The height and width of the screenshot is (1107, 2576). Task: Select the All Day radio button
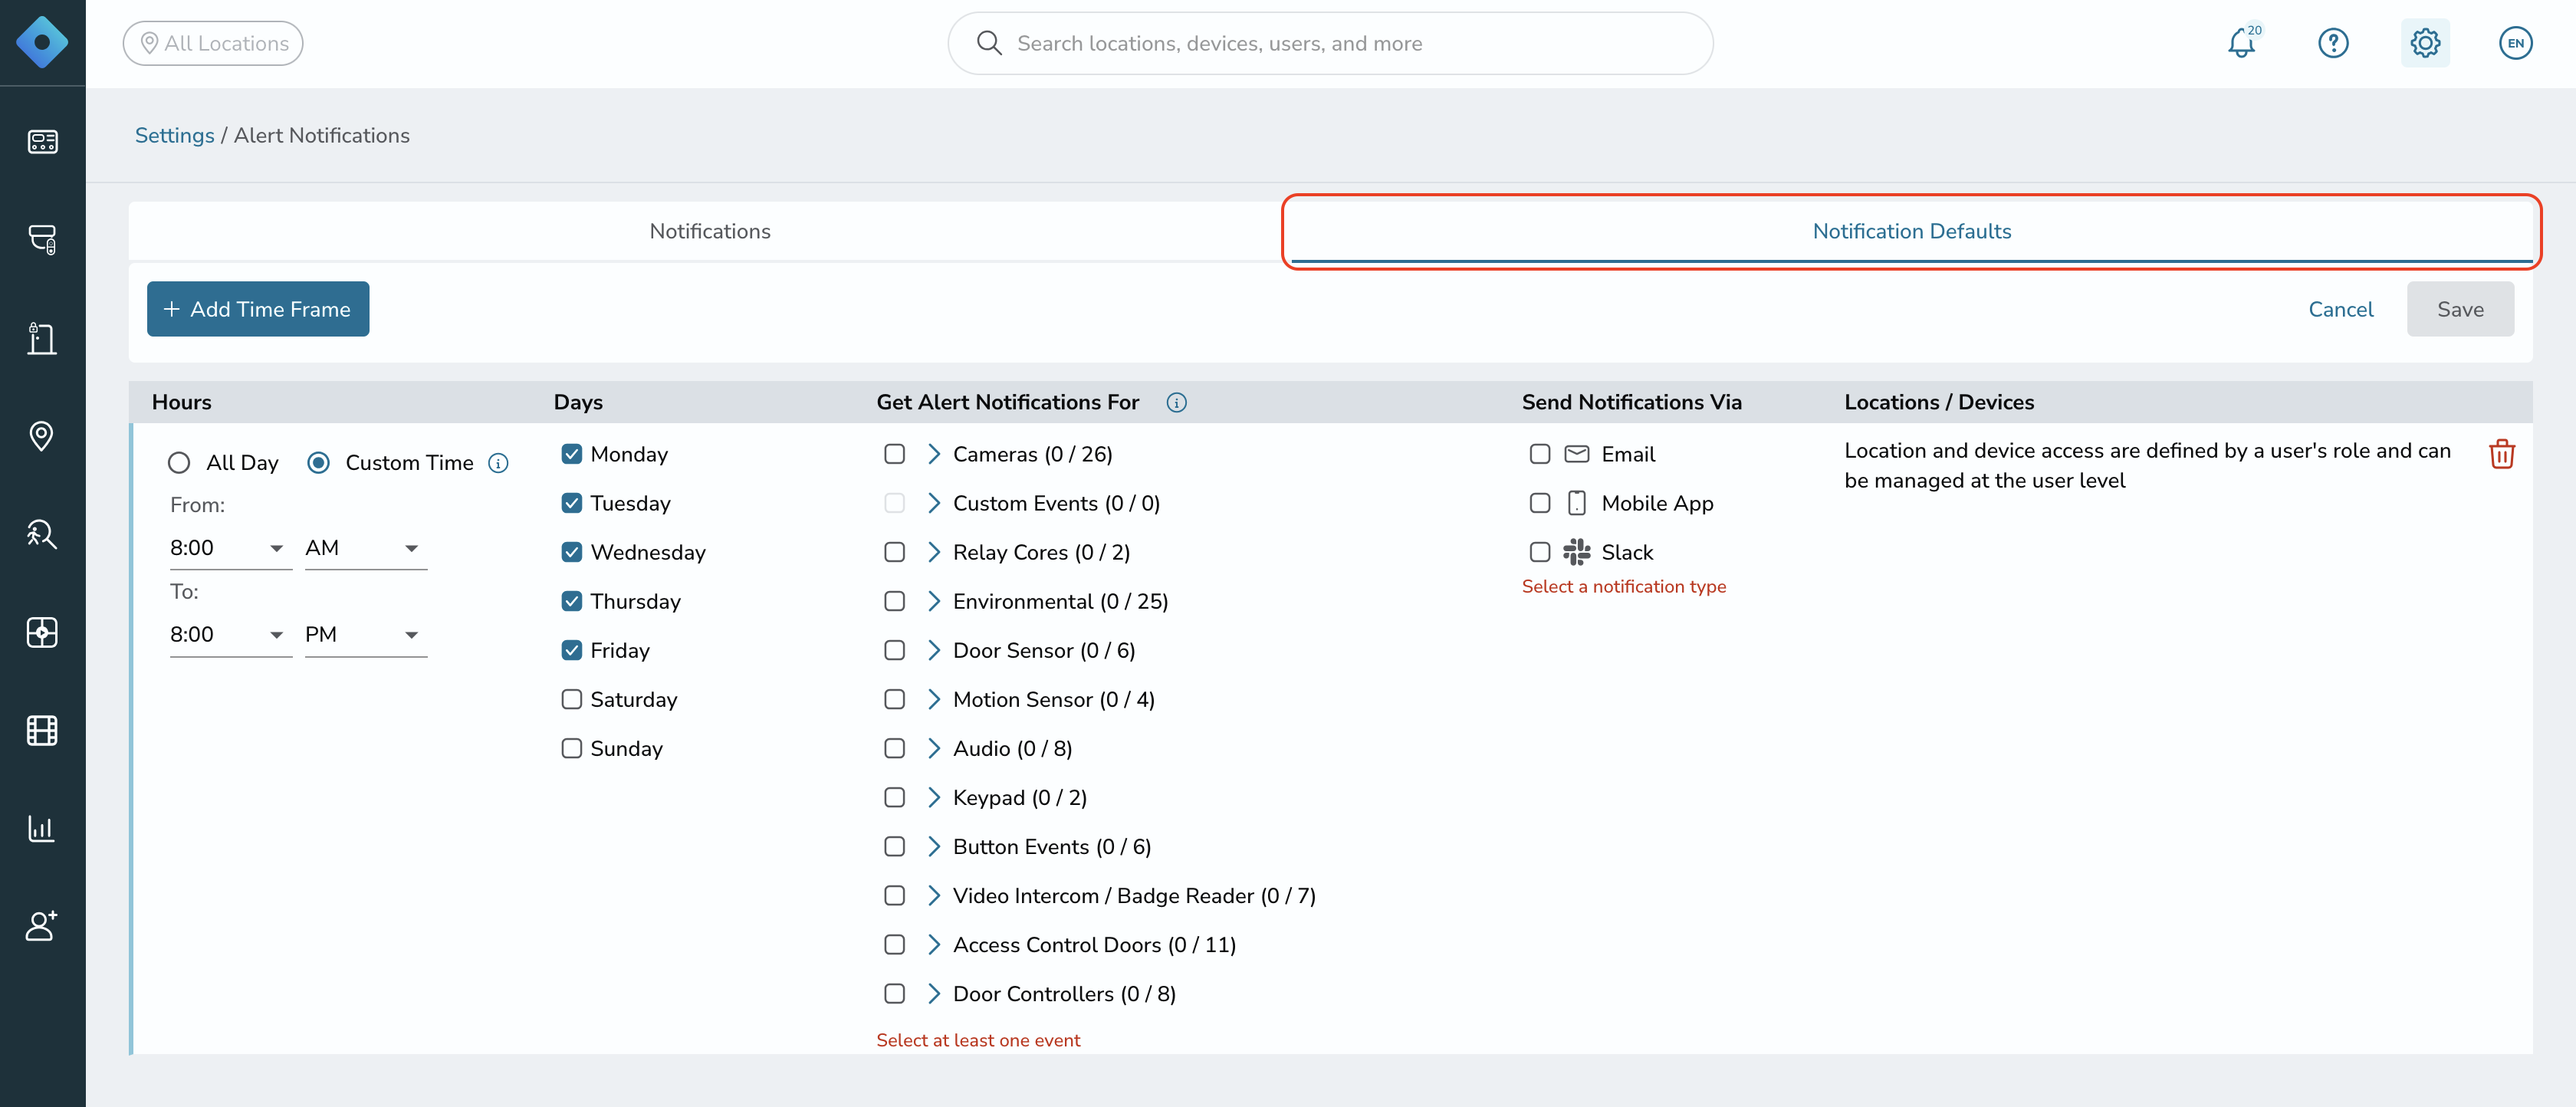179,463
